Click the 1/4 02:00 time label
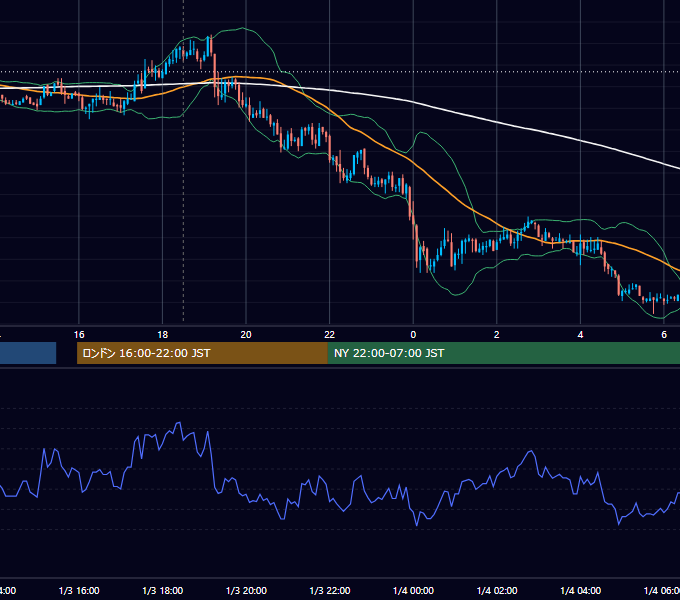The height and width of the screenshot is (600, 680). pyautogui.click(x=497, y=590)
